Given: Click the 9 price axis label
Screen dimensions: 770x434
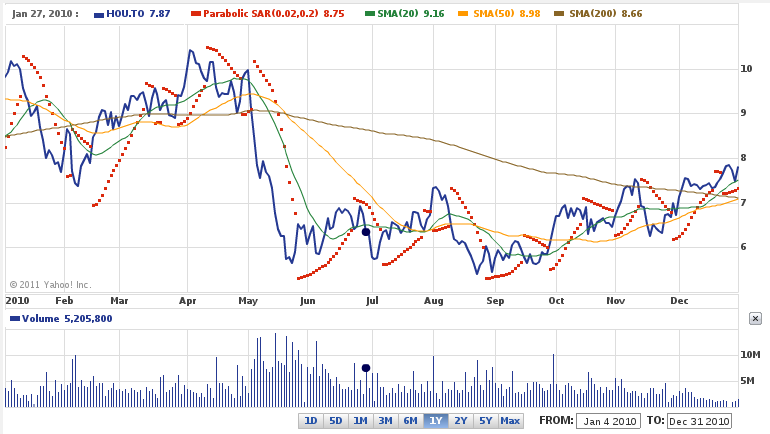Looking at the screenshot, I should pyautogui.click(x=743, y=113).
